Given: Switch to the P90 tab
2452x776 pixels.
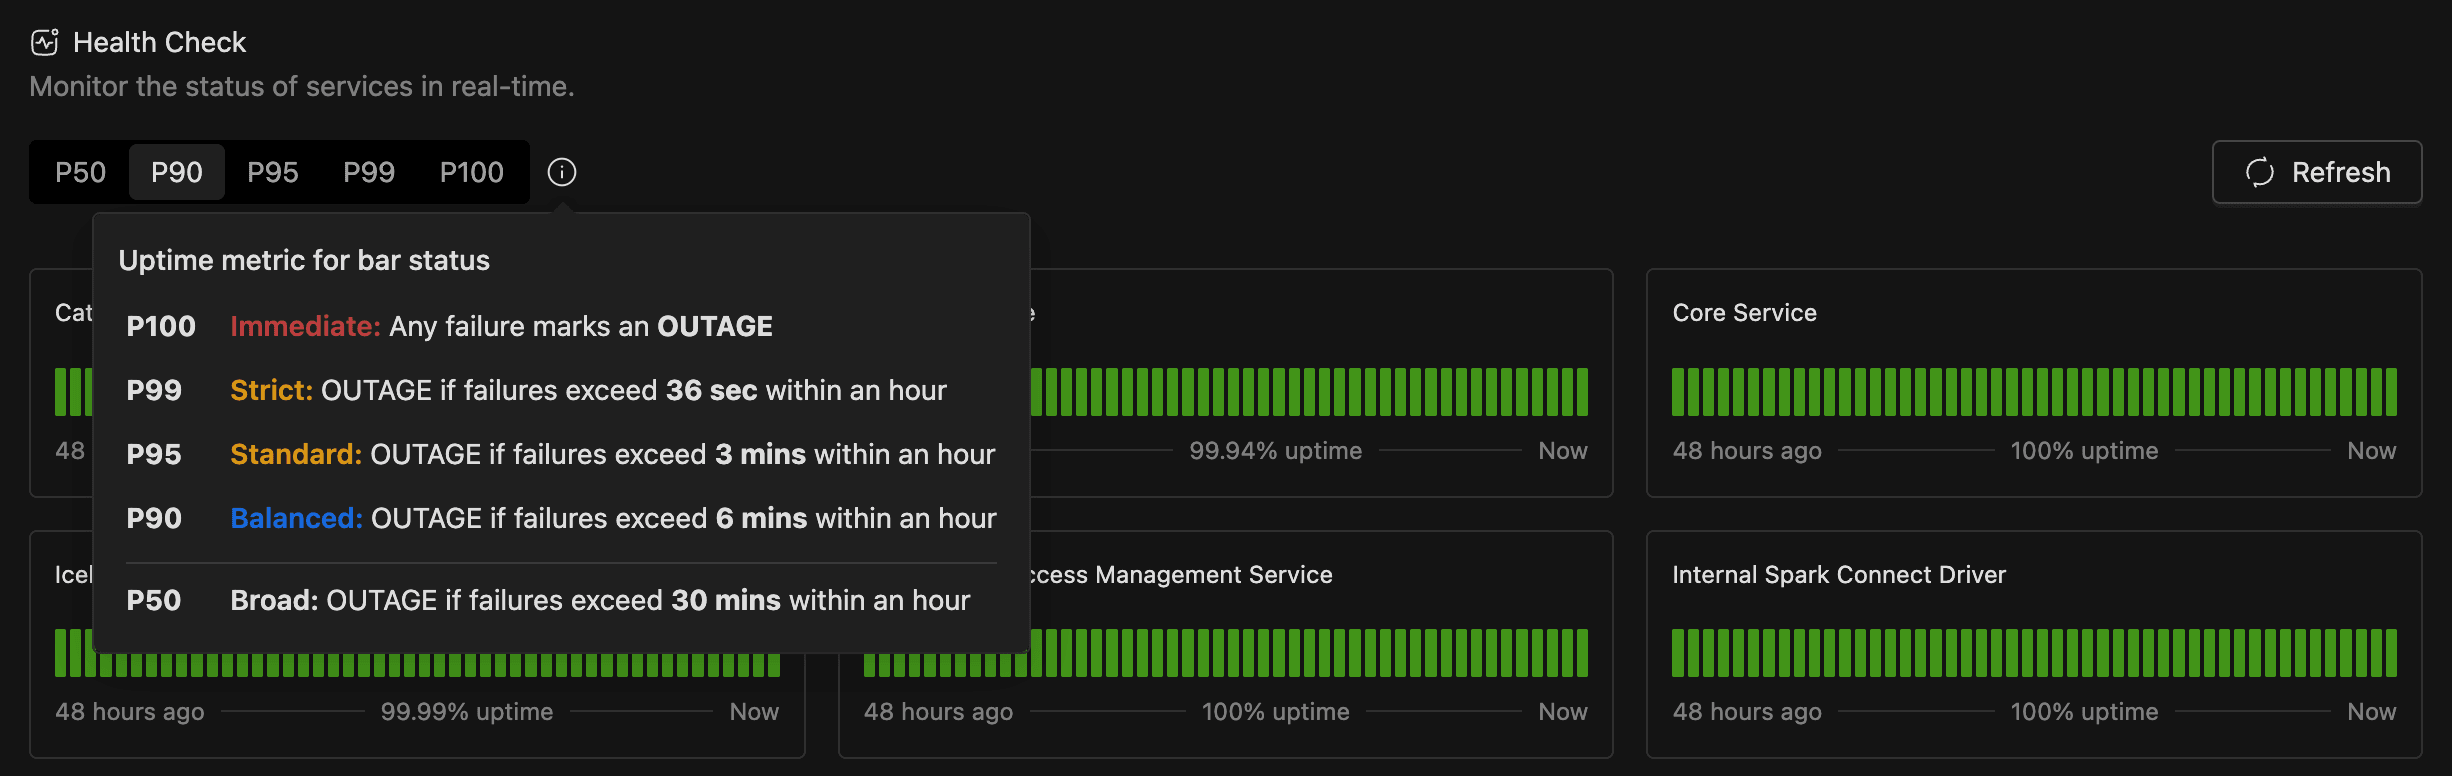Looking at the screenshot, I should (x=177, y=172).
